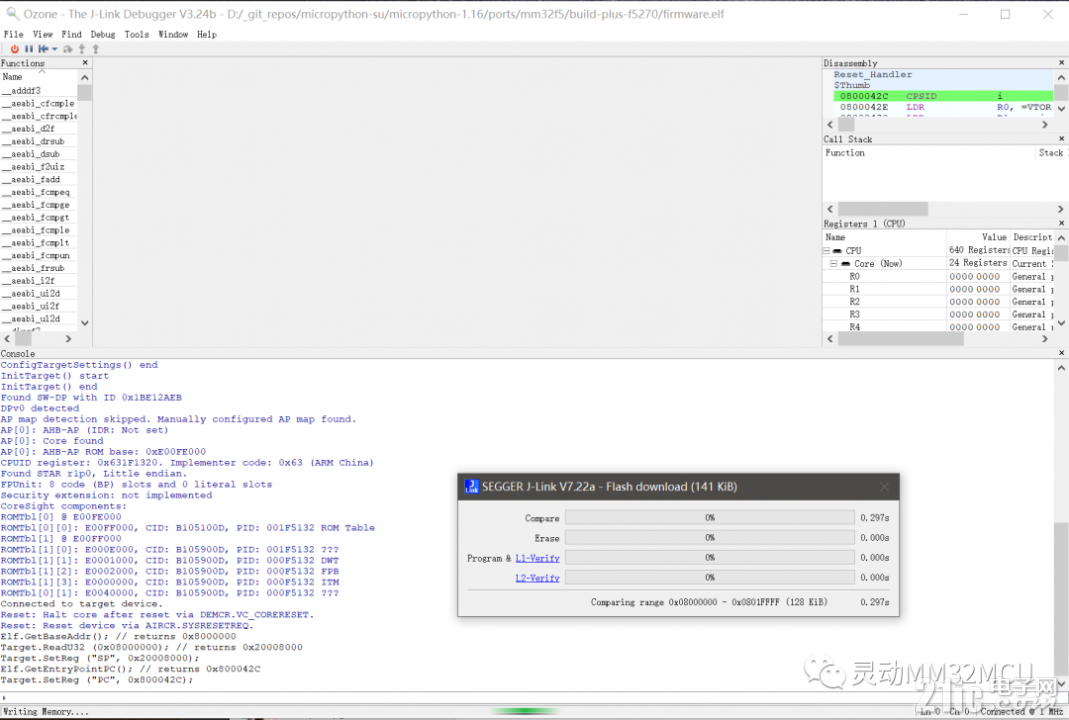The height and width of the screenshot is (720, 1069).
Task: Click the pause program execution icon
Action: [x=29, y=49]
